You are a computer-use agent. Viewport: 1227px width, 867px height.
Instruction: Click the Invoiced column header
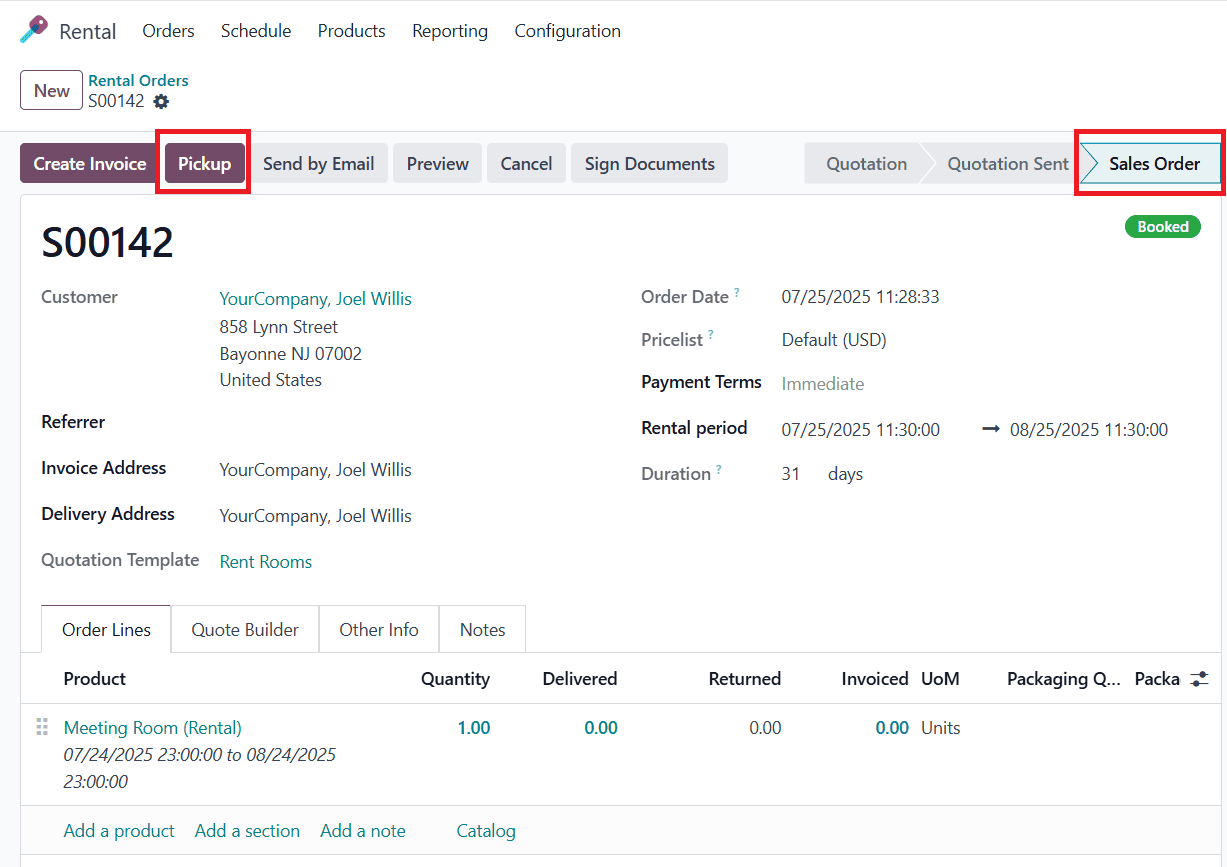click(875, 679)
